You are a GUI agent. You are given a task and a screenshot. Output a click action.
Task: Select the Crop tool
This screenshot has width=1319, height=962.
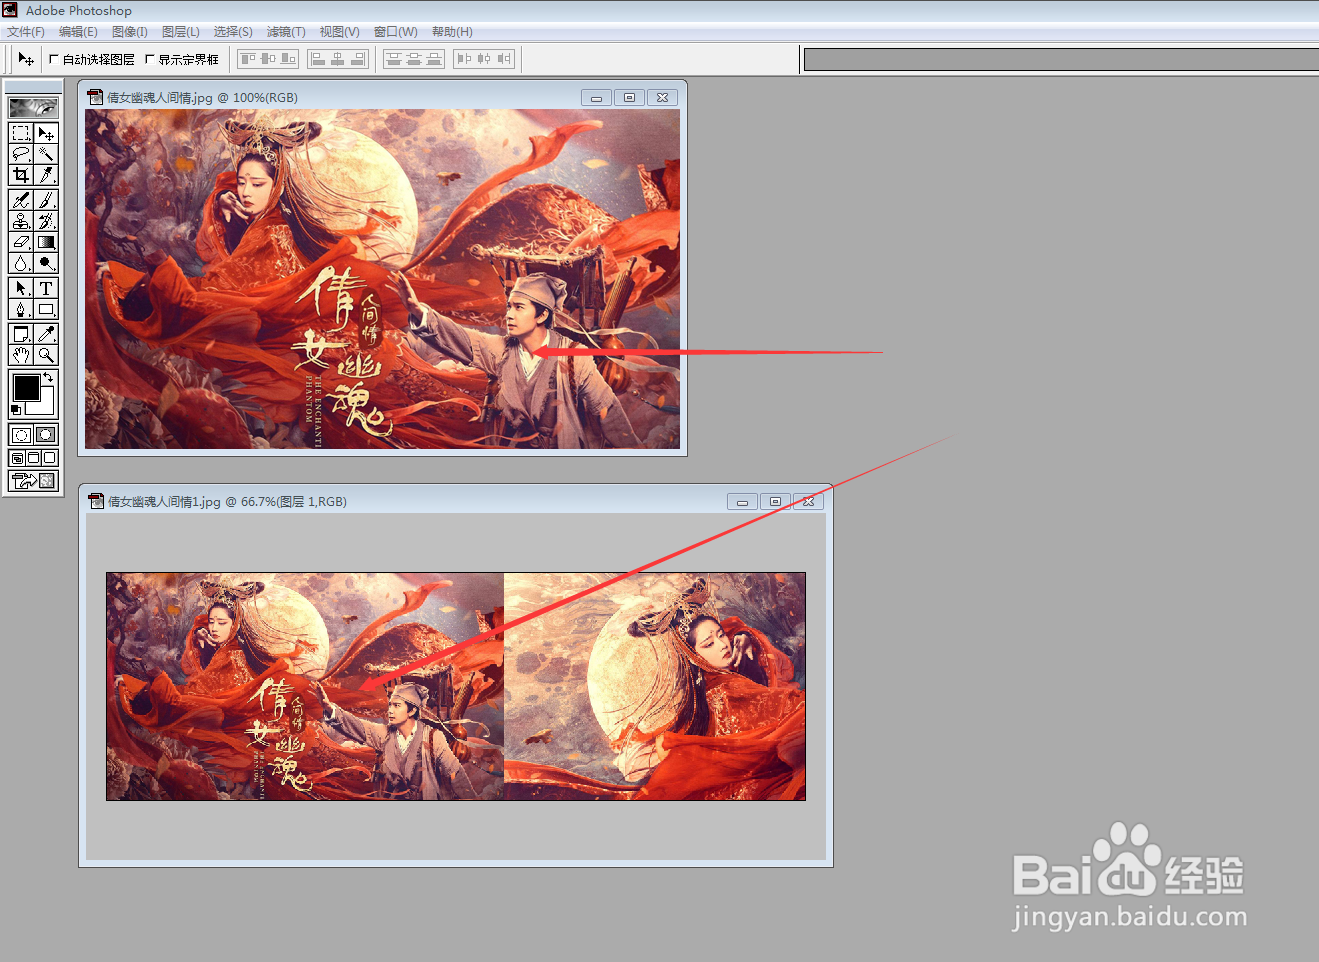[x=21, y=175]
